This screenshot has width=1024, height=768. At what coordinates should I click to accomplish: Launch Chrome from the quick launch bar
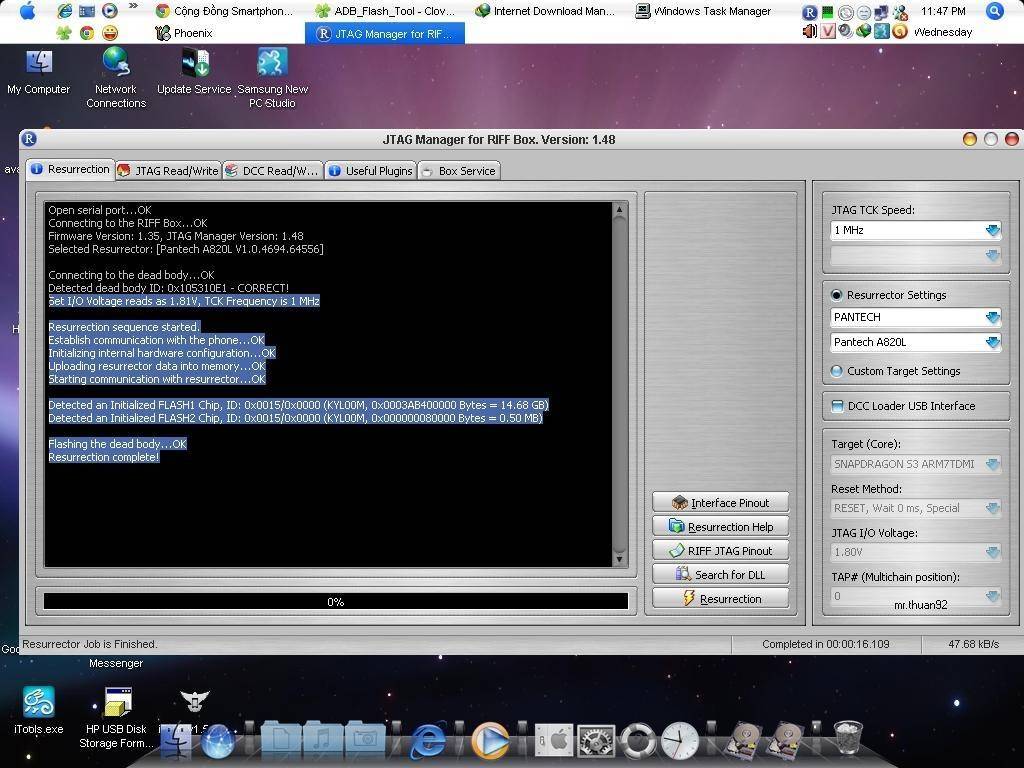pos(86,33)
